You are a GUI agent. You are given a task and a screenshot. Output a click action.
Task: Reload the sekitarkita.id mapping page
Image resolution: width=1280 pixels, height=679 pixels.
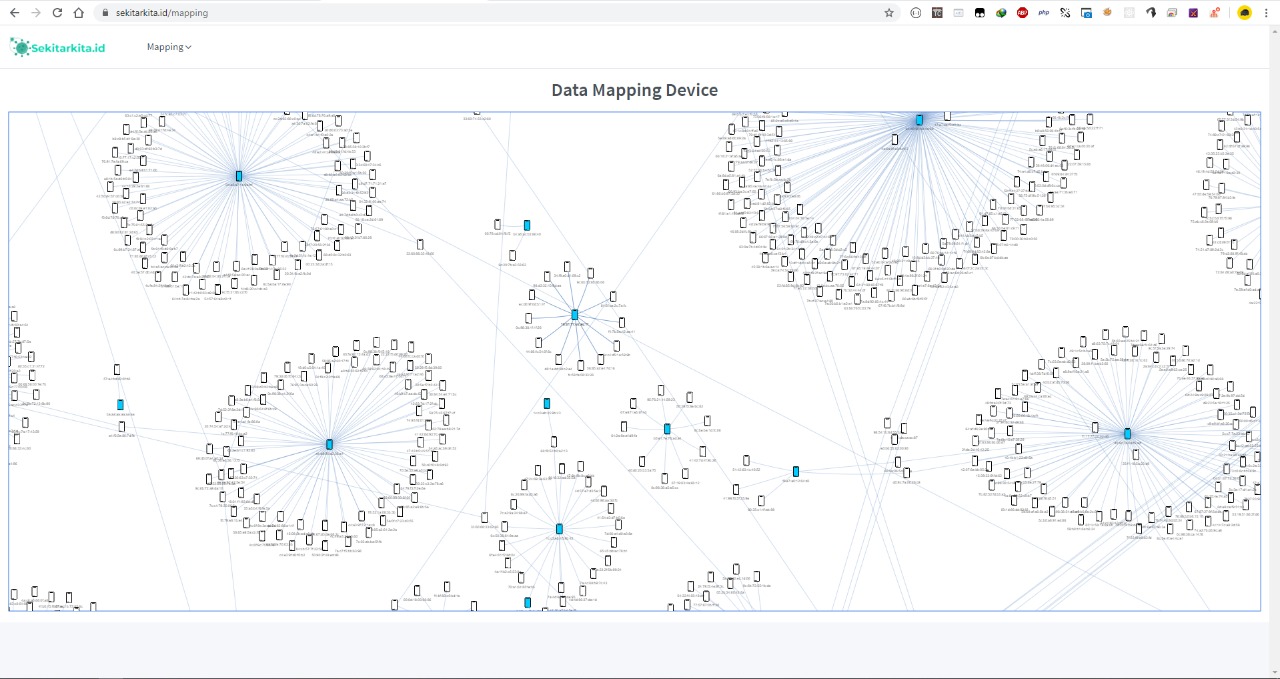point(57,13)
